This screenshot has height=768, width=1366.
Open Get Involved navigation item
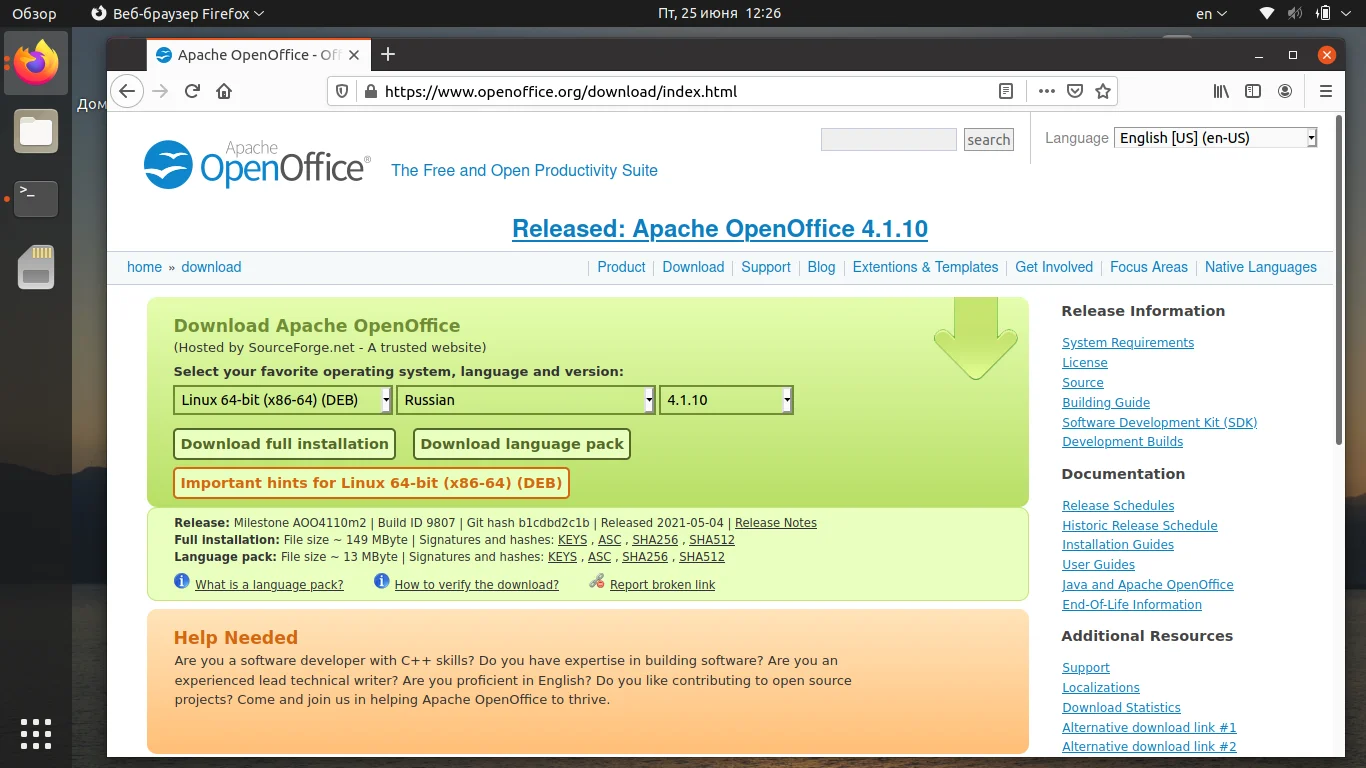(x=1054, y=267)
